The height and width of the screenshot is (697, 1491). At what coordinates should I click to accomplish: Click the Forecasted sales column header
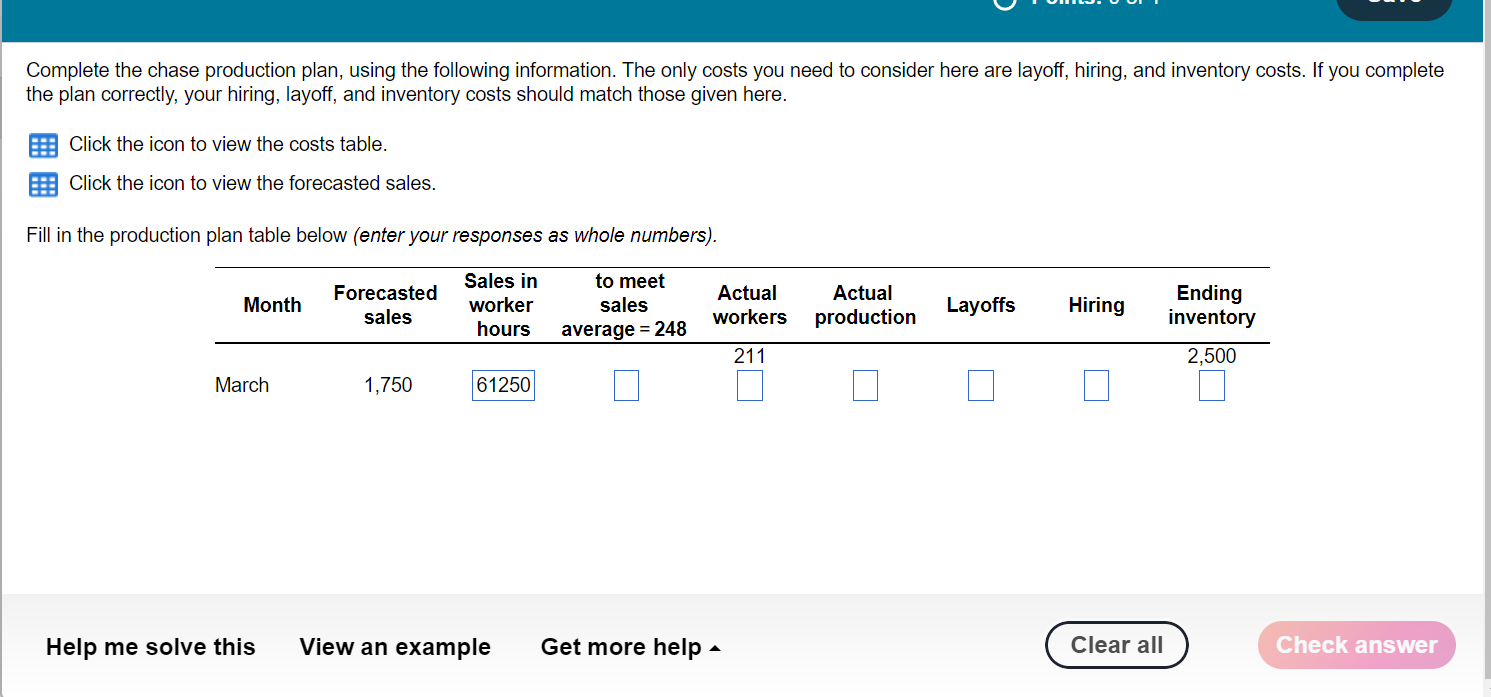386,305
